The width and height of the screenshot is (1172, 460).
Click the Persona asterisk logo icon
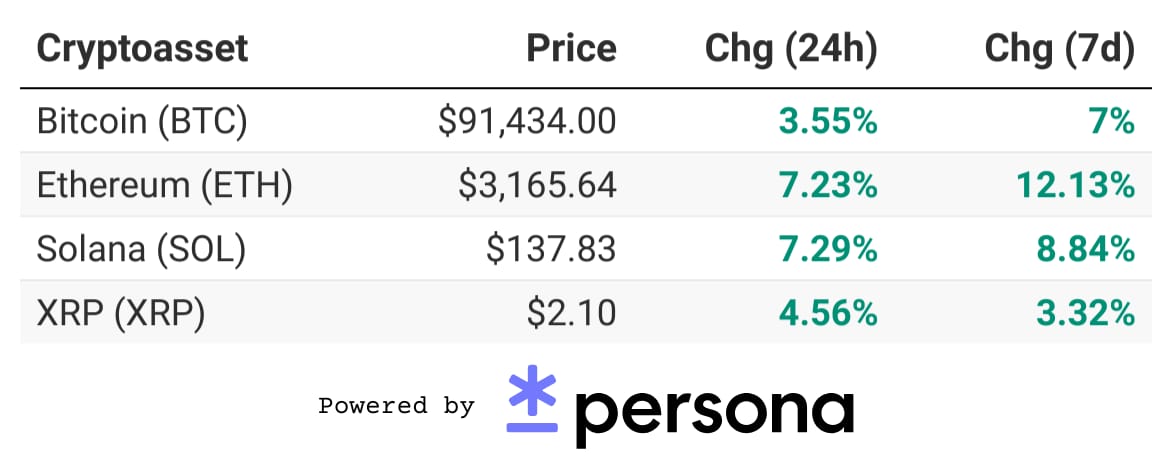(532, 398)
